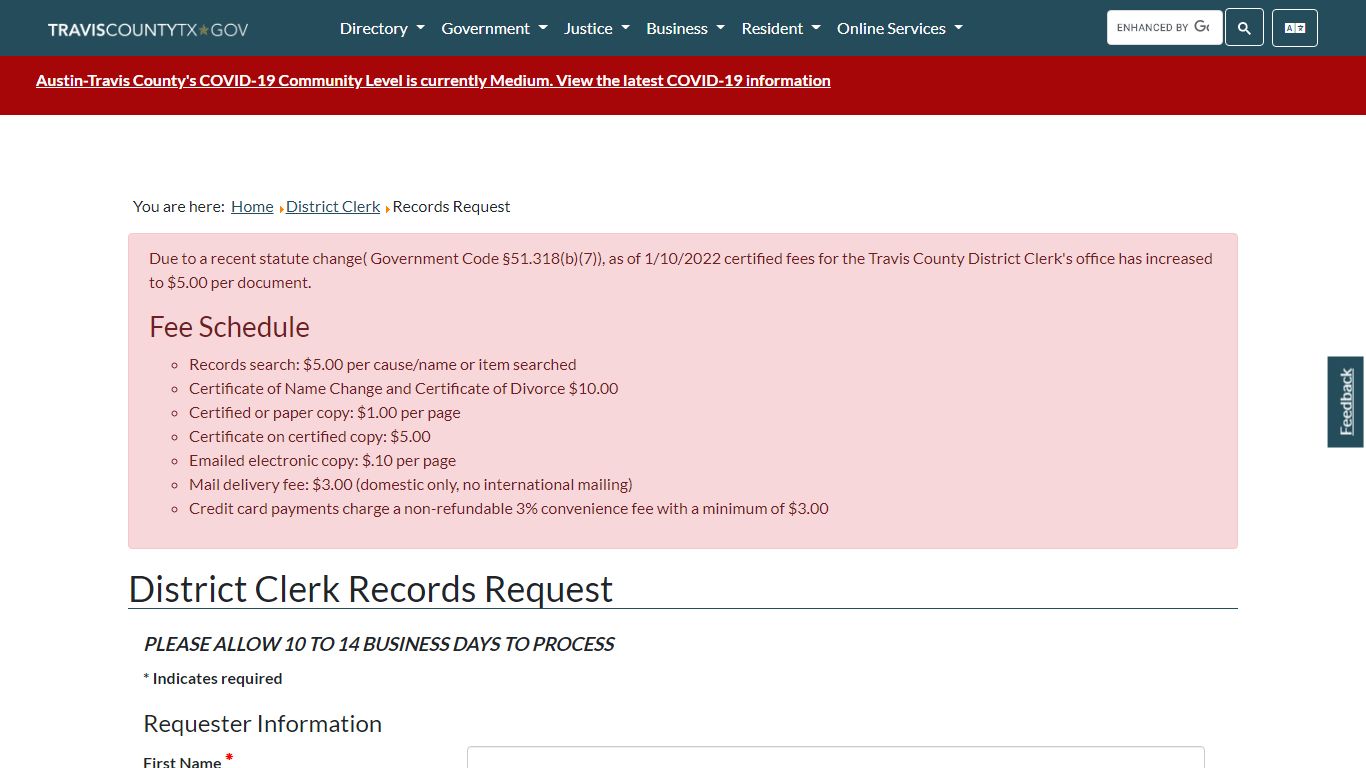
Task: Click the 'Records search: $5.00' fee line
Action: [382, 364]
